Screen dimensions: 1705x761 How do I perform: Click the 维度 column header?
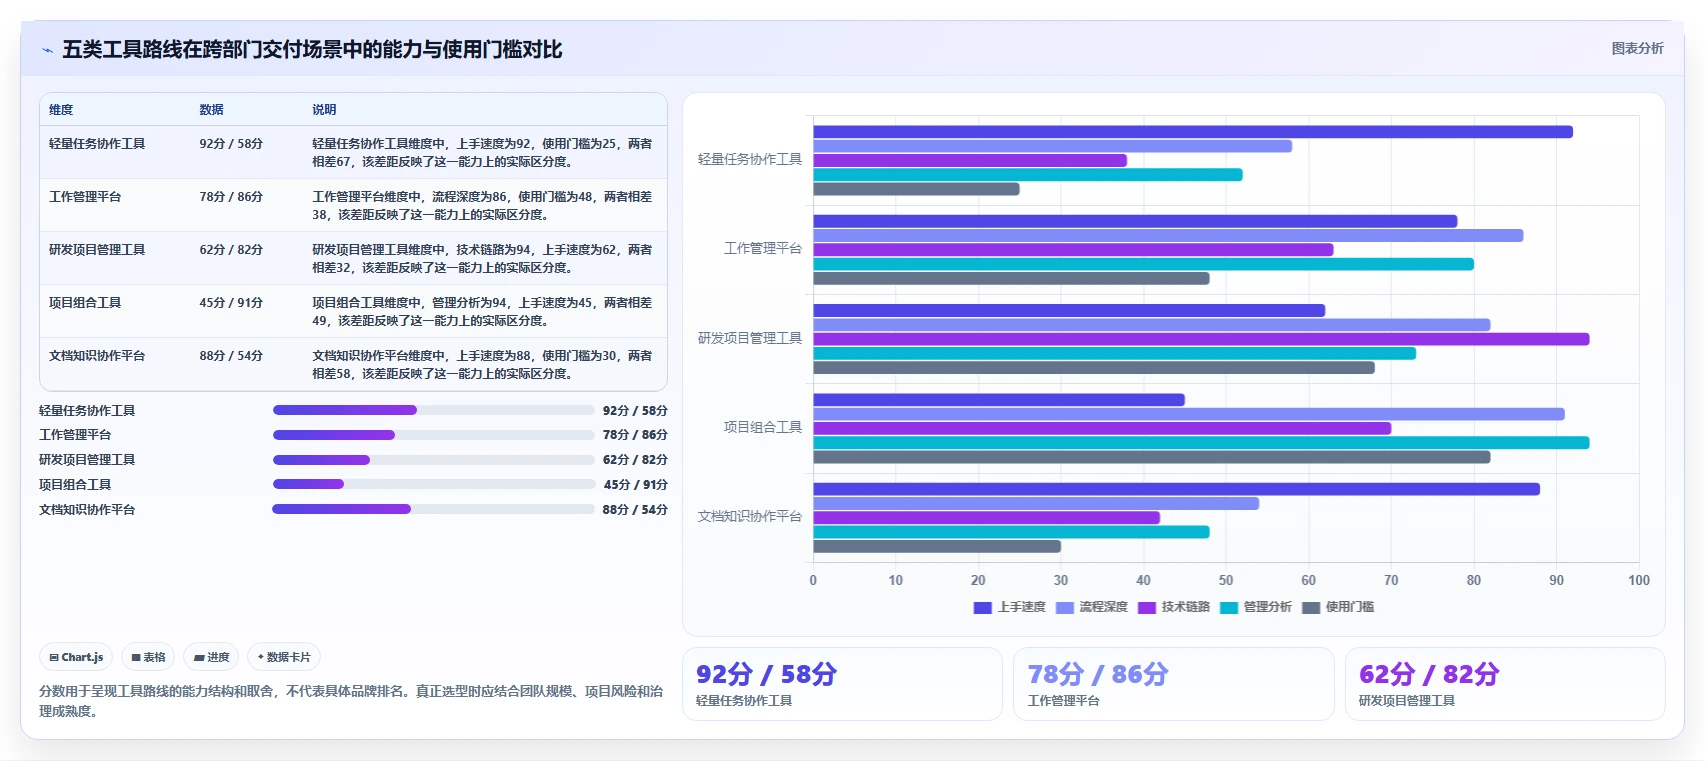point(61,110)
